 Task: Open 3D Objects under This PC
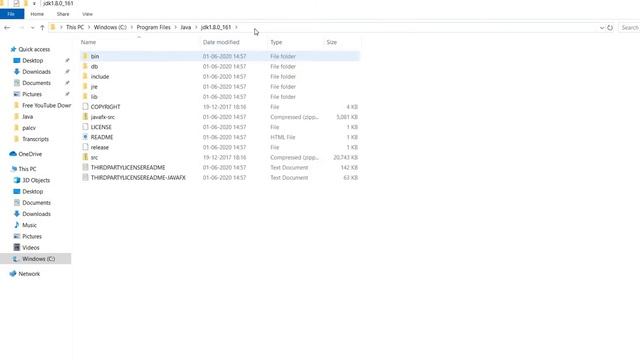click(36, 180)
